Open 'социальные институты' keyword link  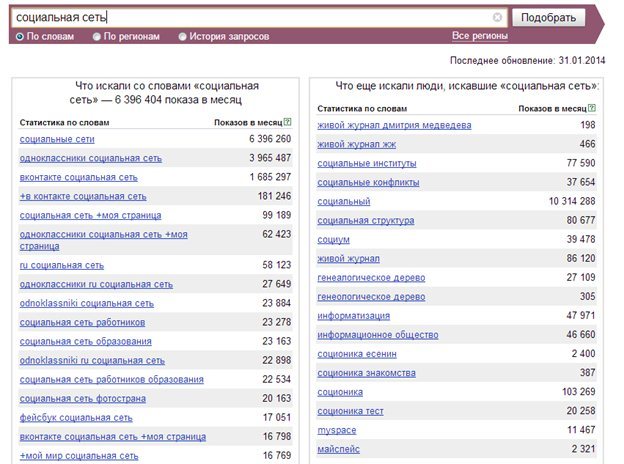[x=367, y=164]
